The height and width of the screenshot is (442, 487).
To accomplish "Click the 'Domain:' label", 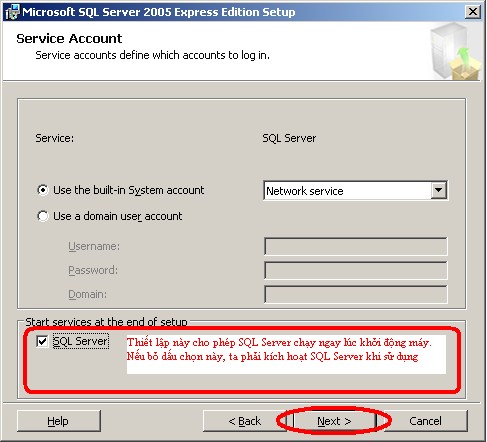I will [x=87, y=294].
